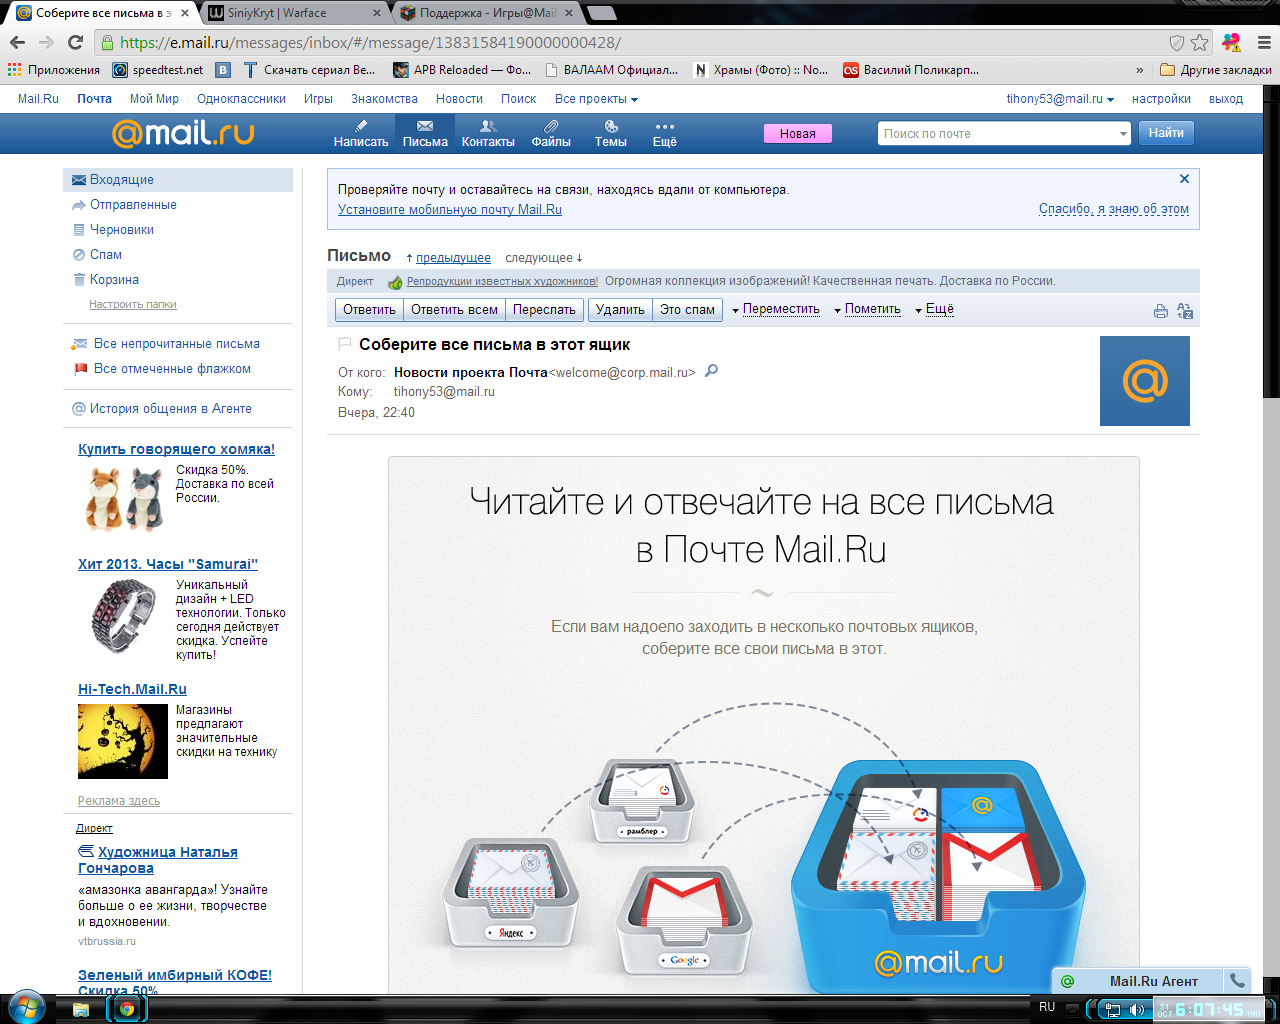Open Одноклассники in top menu
Viewport: 1280px width, 1024px height.
tap(241, 99)
